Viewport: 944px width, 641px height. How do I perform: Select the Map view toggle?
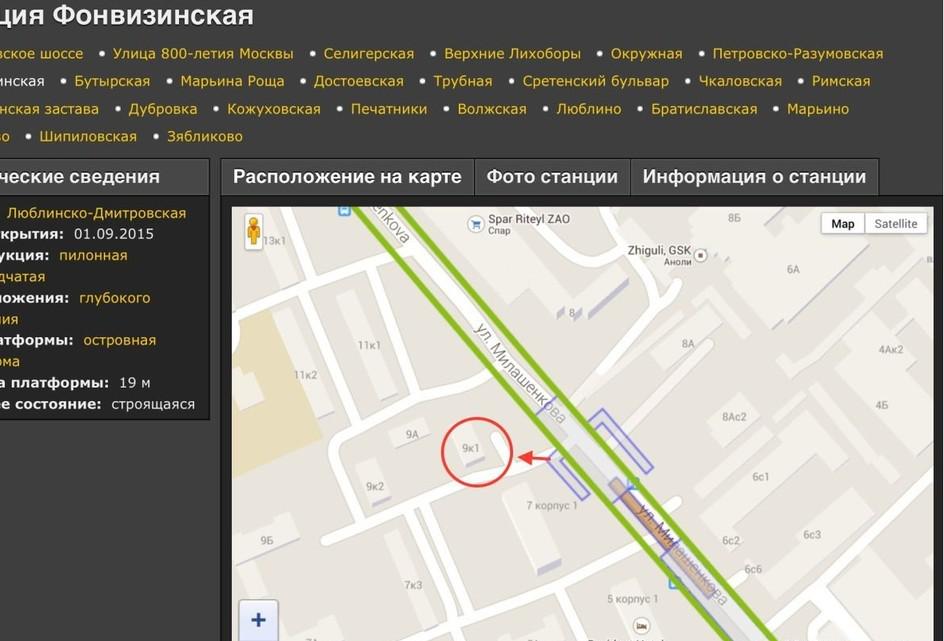pos(842,224)
